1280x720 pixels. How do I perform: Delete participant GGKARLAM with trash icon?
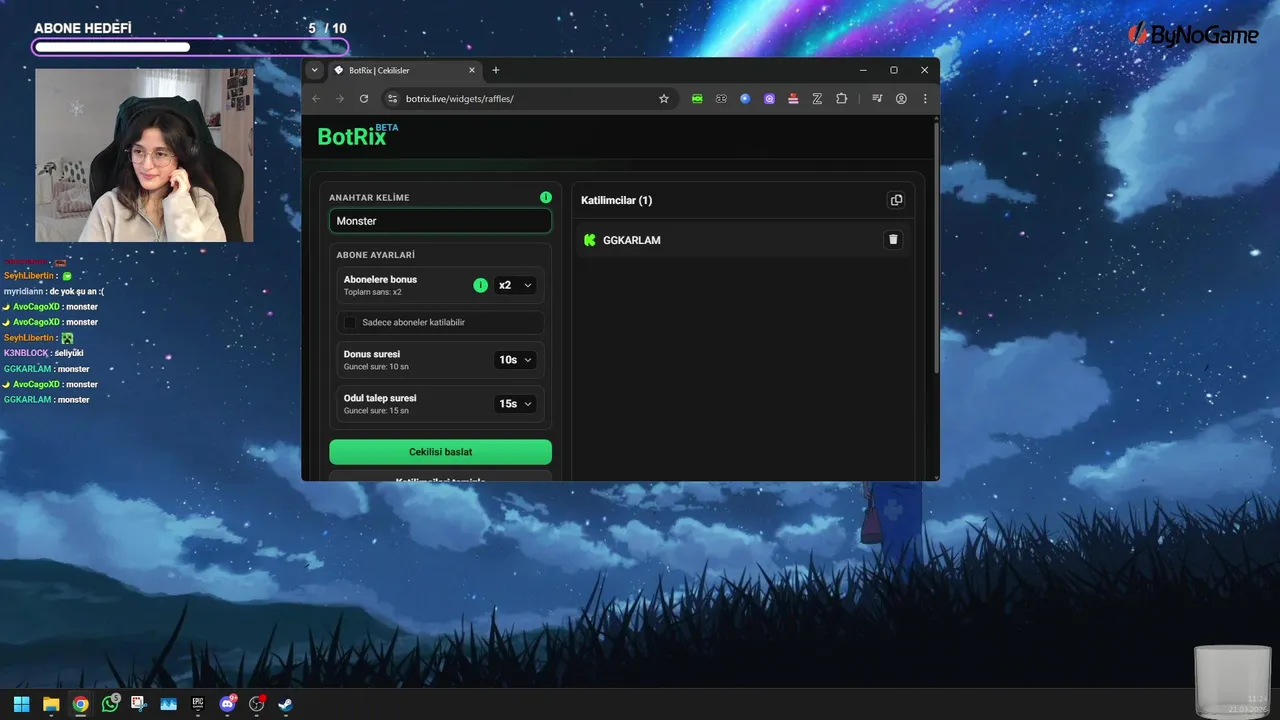[x=893, y=240]
